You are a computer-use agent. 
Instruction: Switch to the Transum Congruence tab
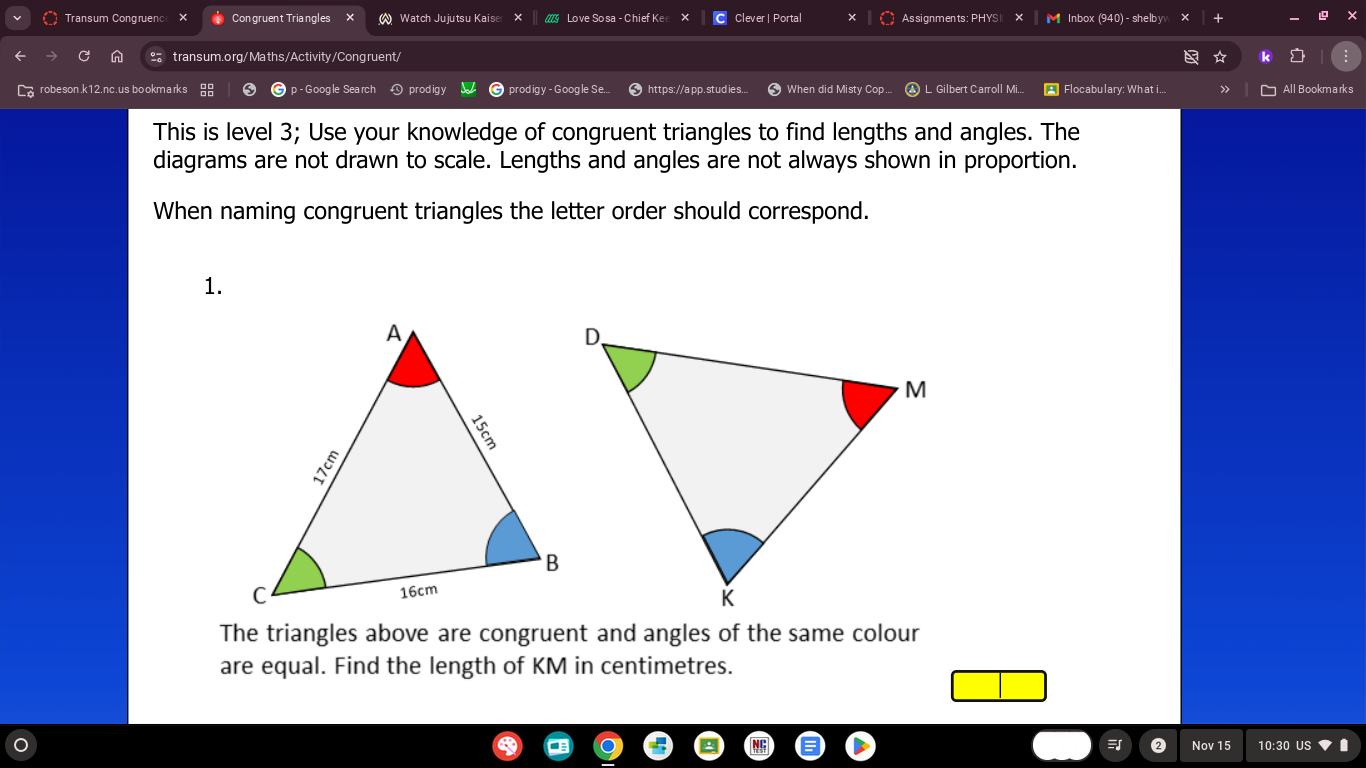tap(115, 18)
